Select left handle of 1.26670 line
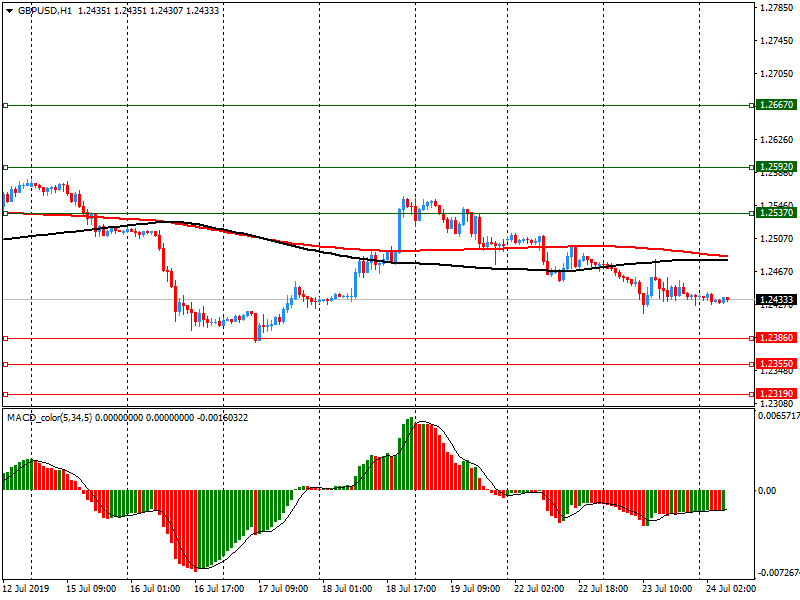 click(6, 106)
